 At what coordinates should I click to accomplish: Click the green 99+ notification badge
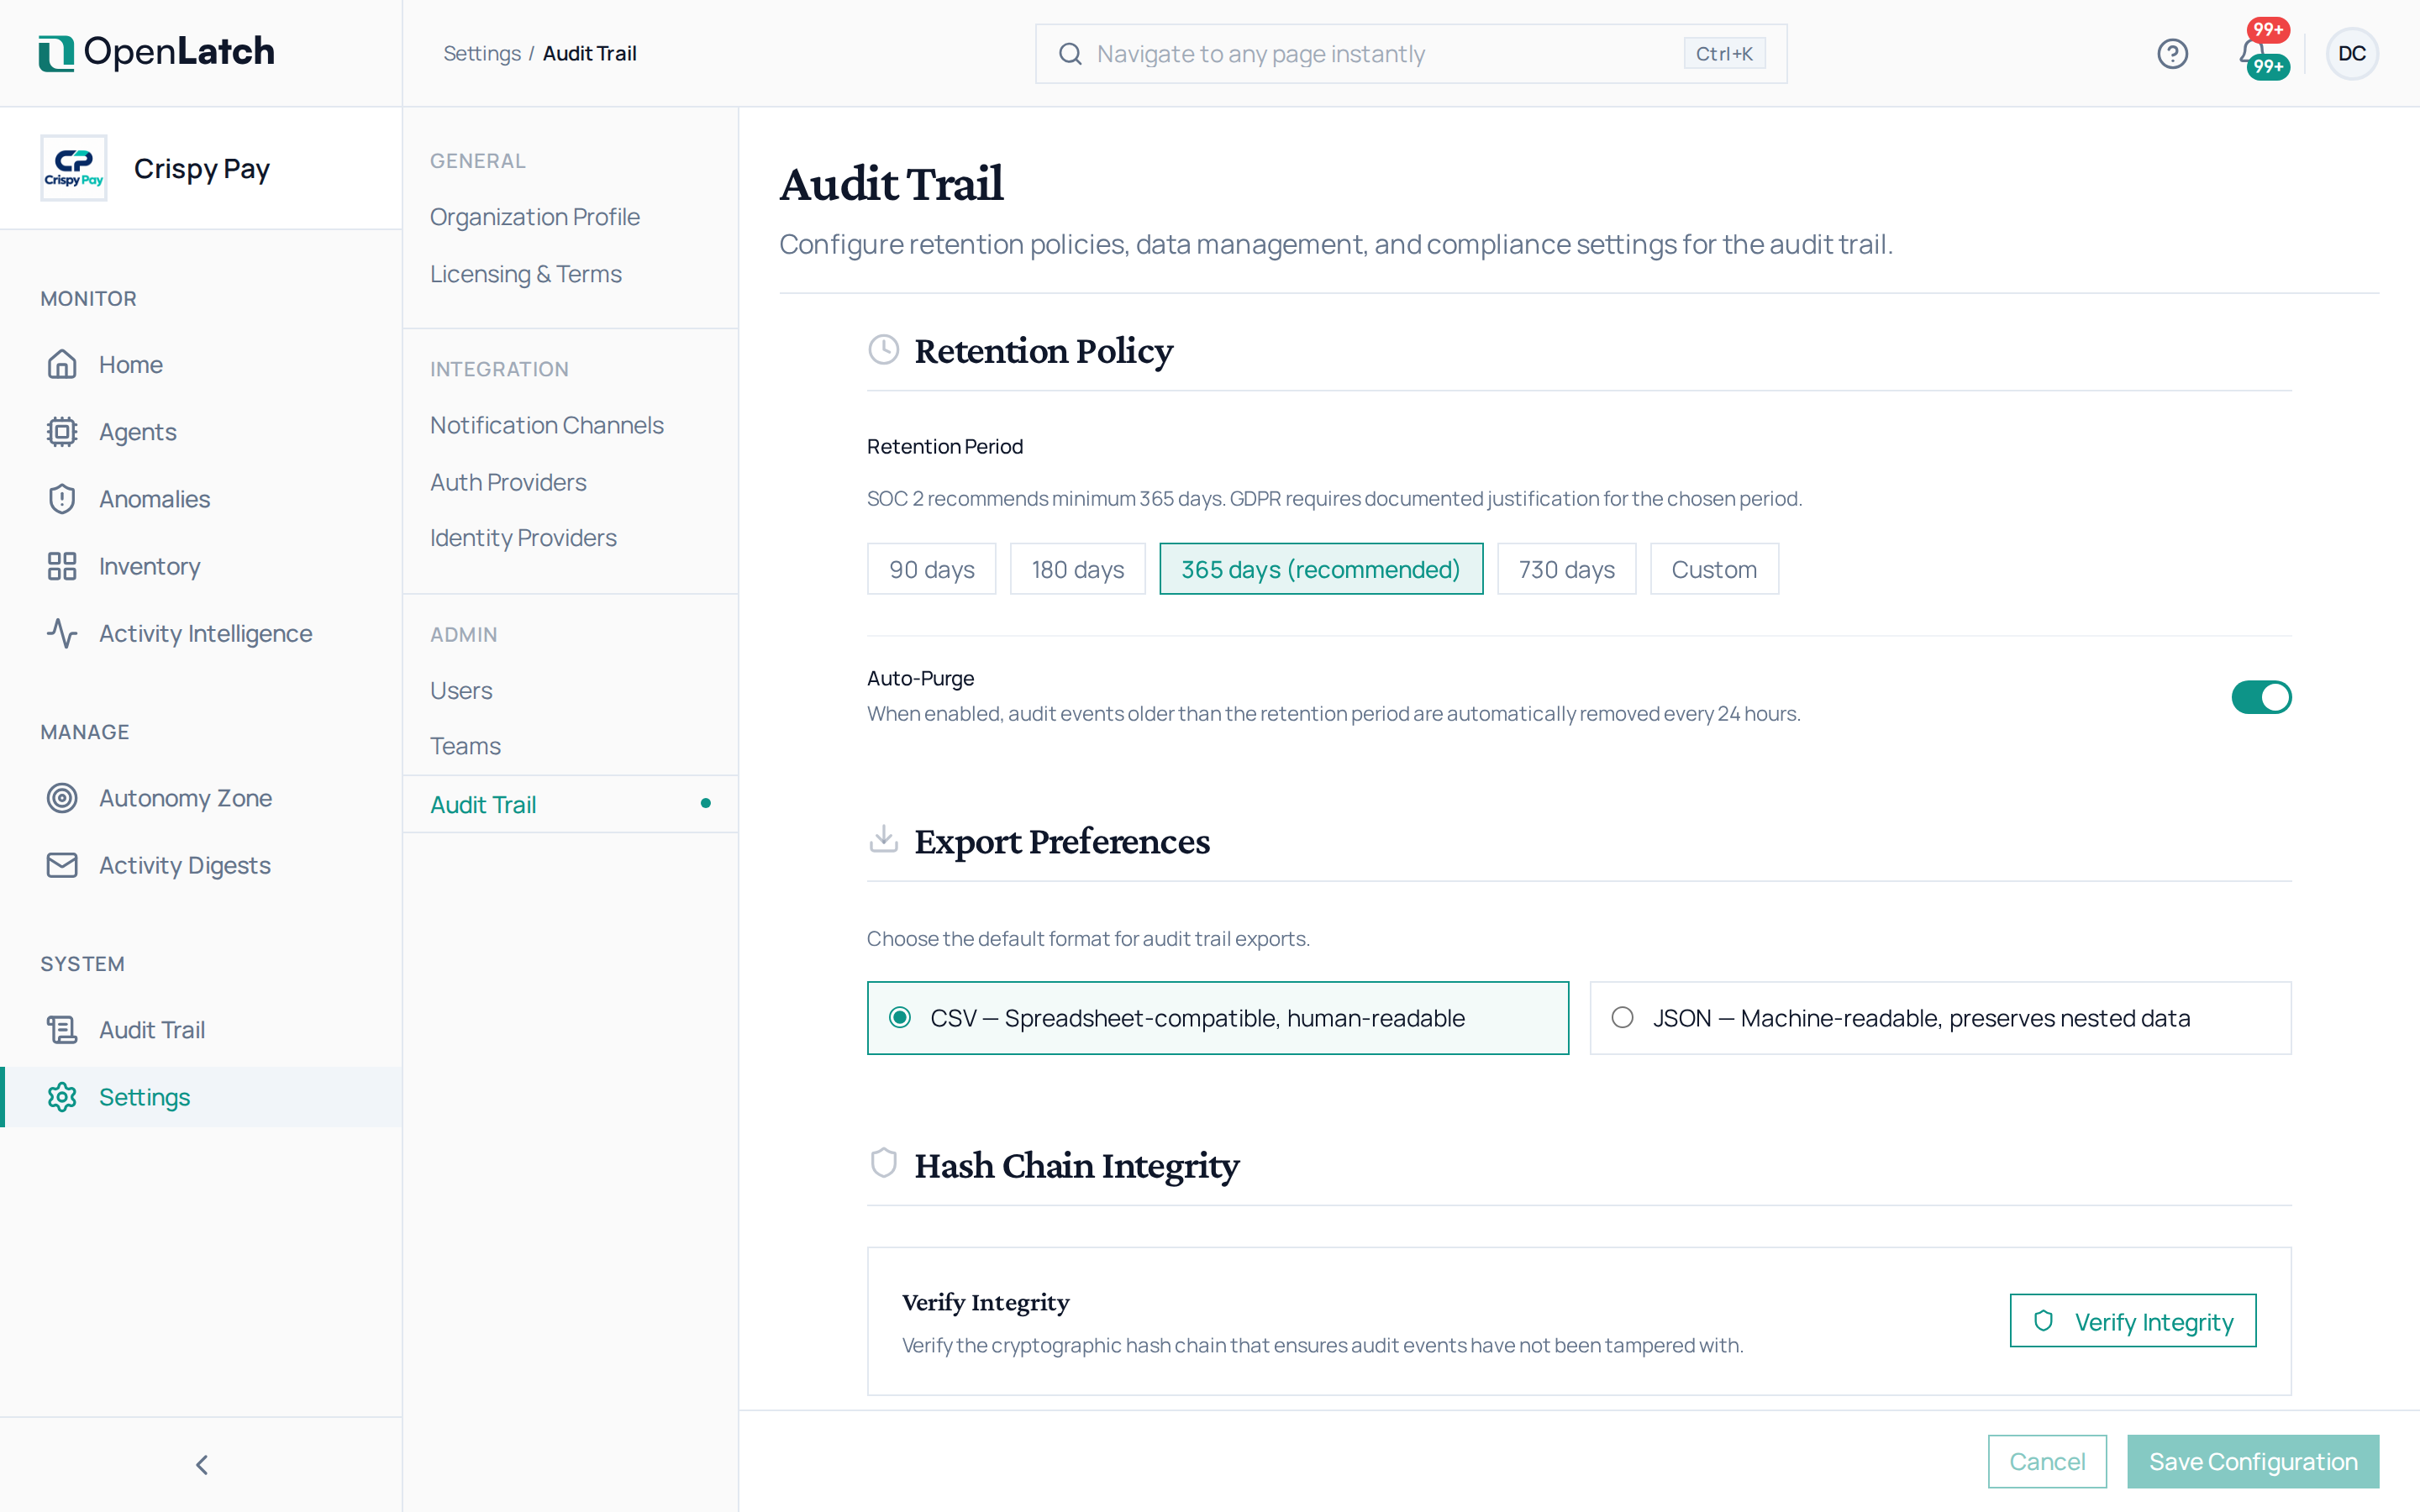[2267, 67]
